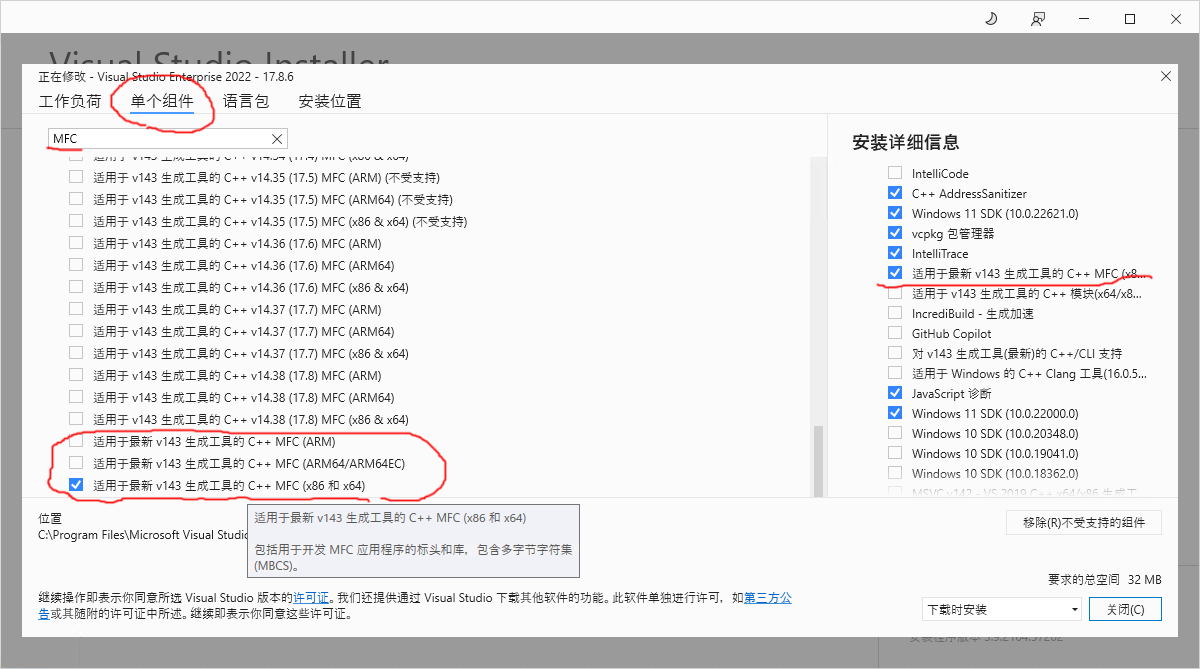Click 移除(R)不受支持的组件 button
The width and height of the screenshot is (1200, 669).
1084,522
